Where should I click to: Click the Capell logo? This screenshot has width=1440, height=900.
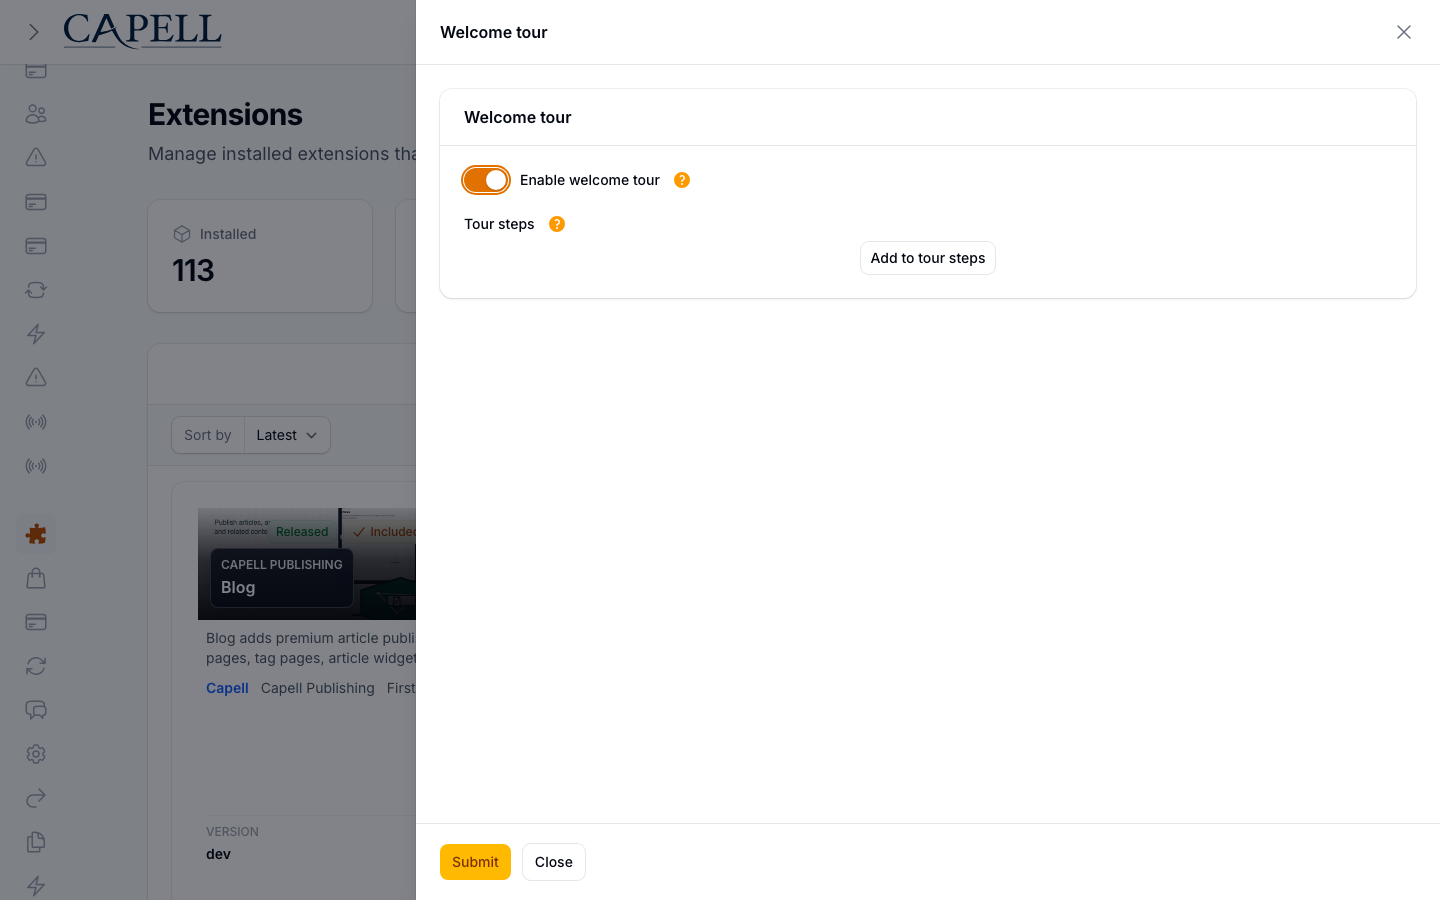[x=142, y=31]
